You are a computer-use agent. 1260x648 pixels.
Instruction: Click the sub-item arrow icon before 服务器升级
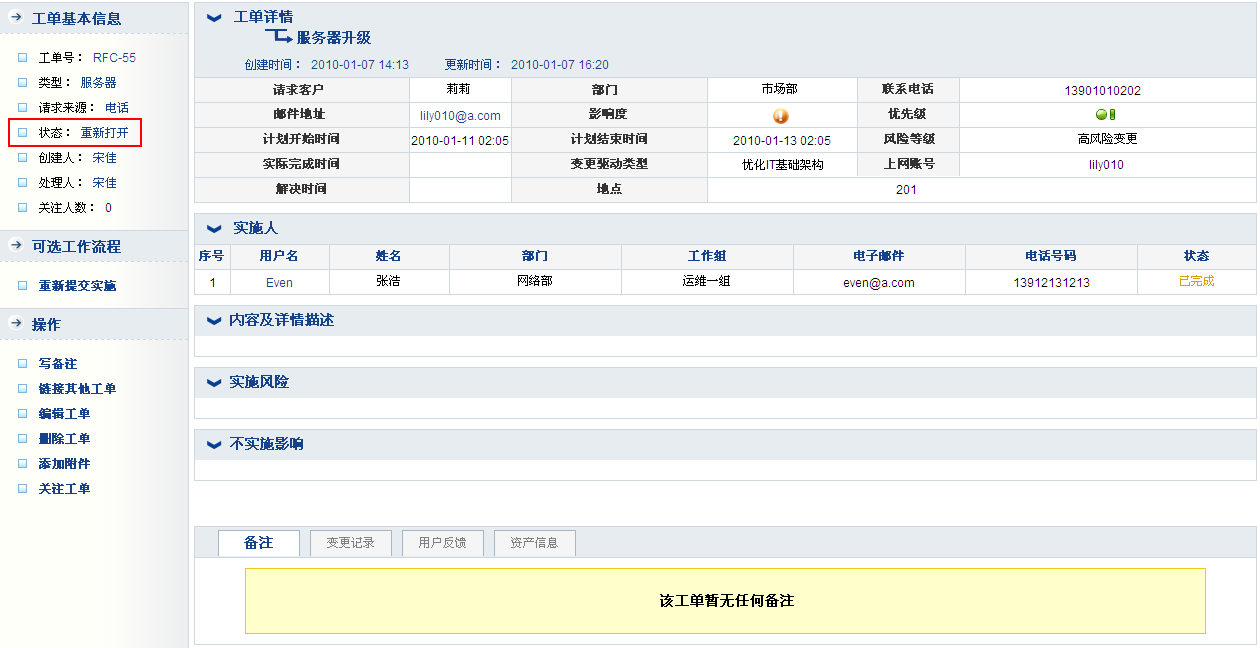tap(278, 38)
